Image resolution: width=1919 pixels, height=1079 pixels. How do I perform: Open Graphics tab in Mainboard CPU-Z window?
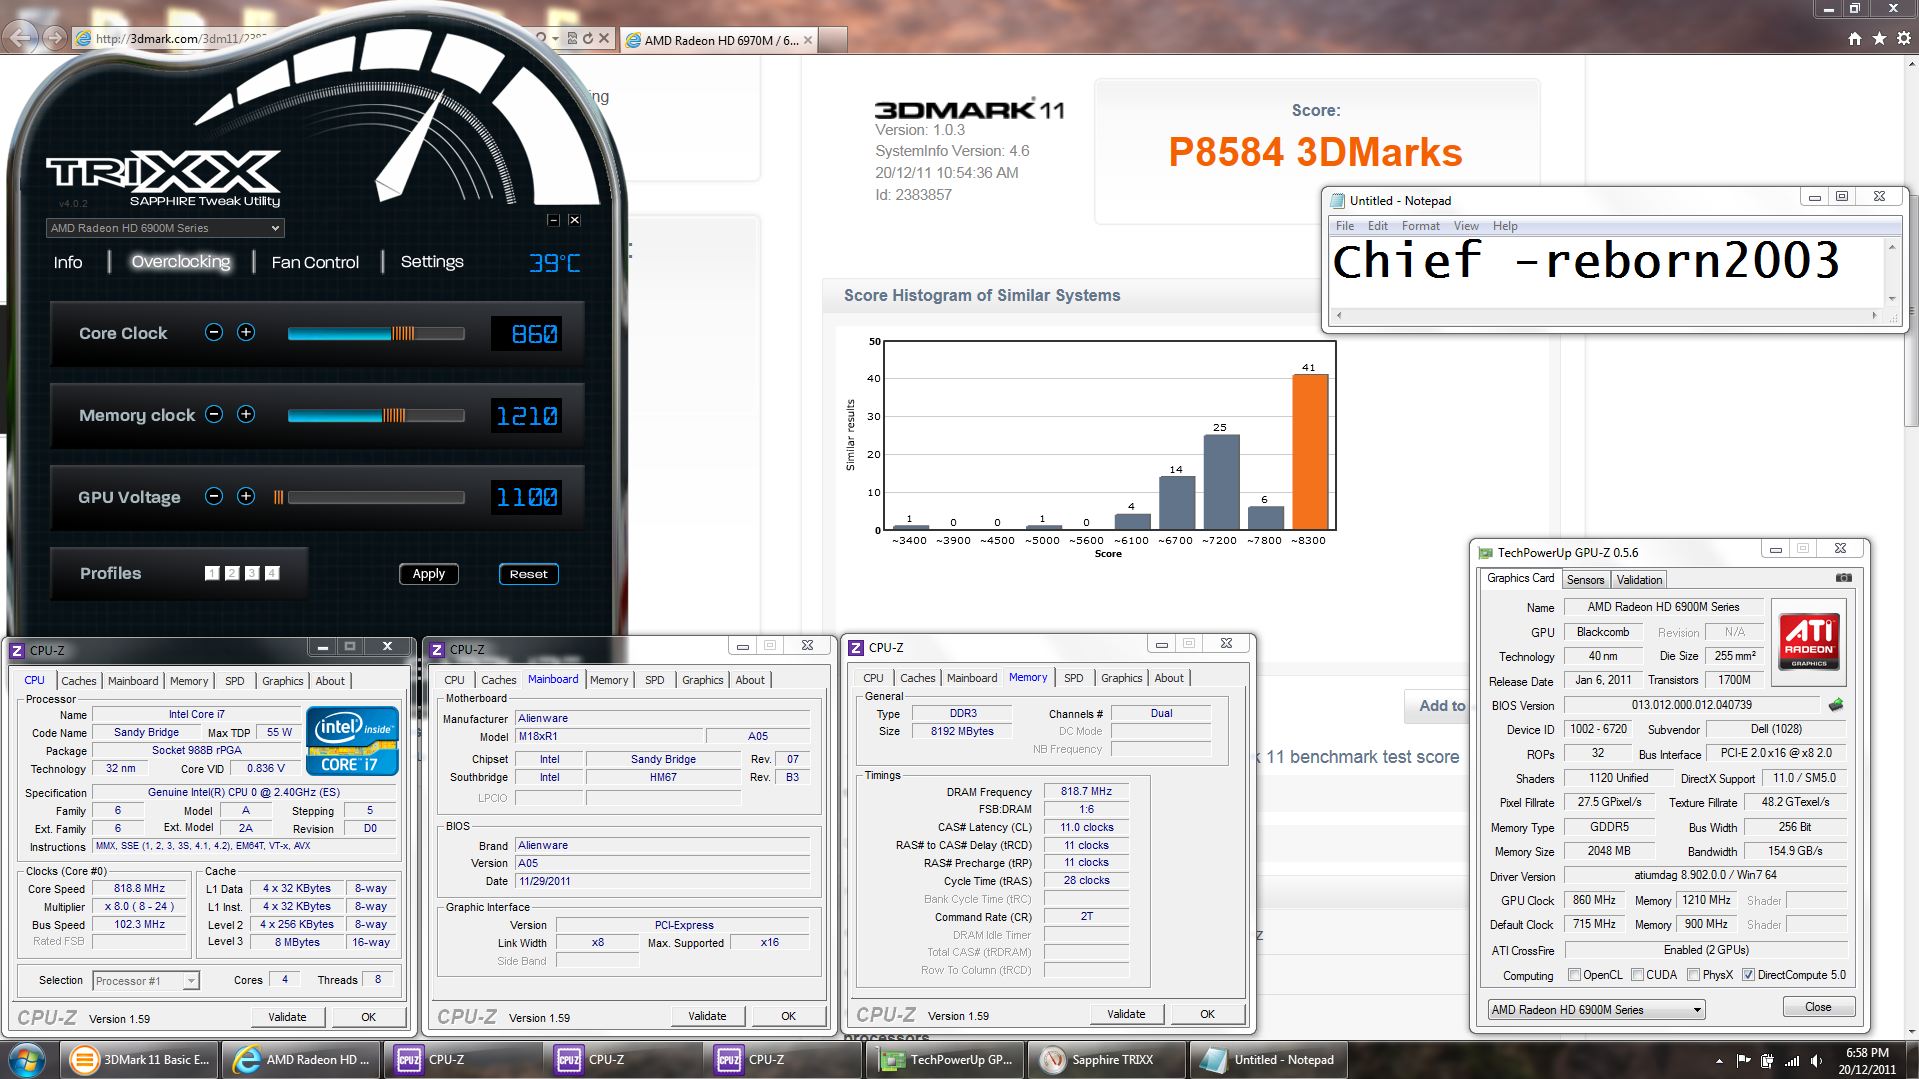pos(702,680)
